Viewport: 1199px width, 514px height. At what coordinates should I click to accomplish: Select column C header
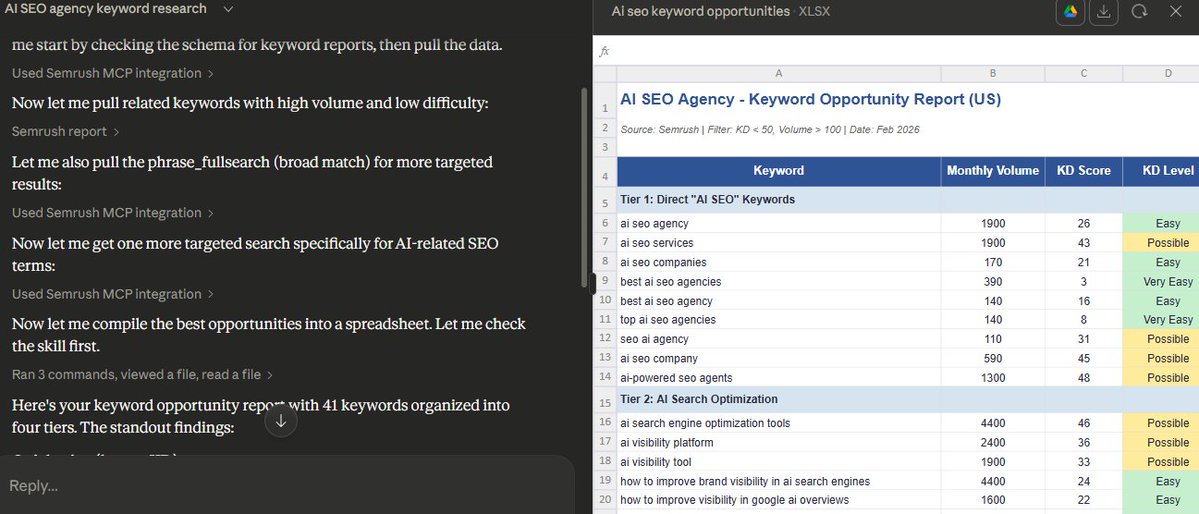click(1084, 73)
